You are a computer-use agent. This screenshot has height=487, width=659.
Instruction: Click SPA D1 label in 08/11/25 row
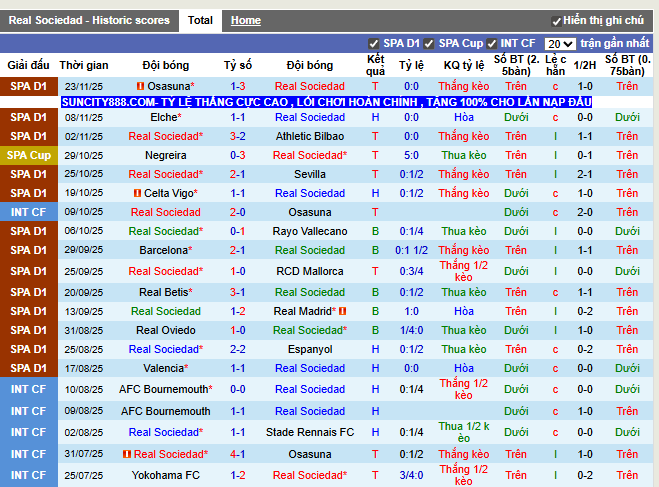(29, 117)
